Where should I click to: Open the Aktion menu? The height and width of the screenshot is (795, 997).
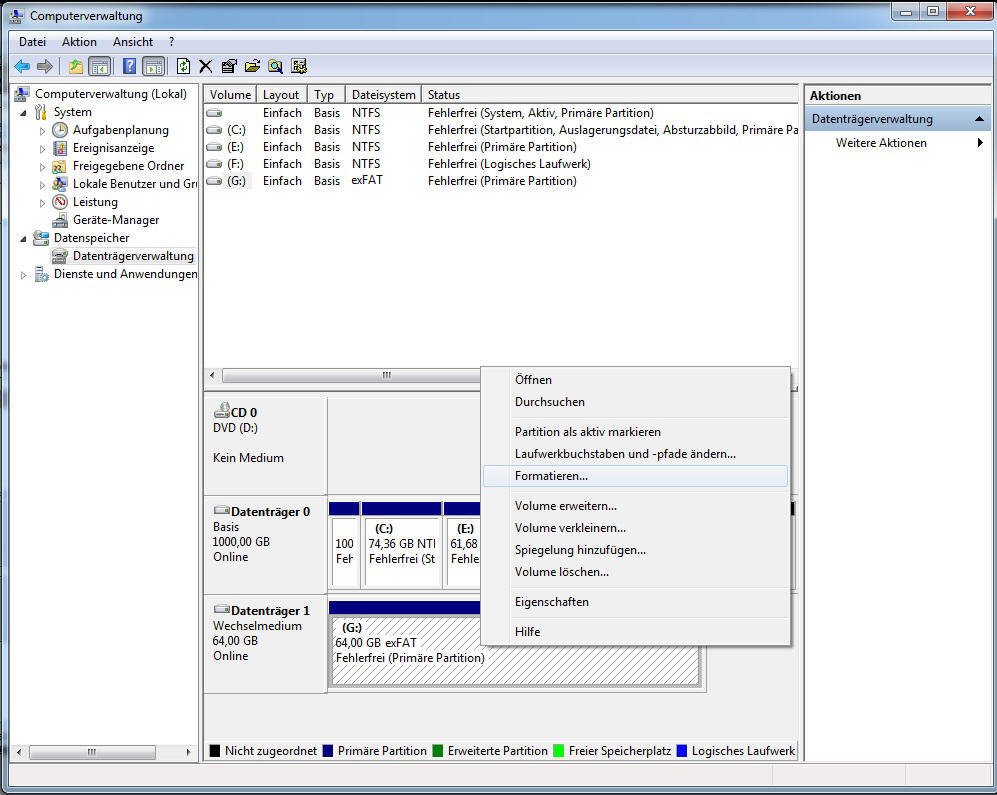coord(79,42)
